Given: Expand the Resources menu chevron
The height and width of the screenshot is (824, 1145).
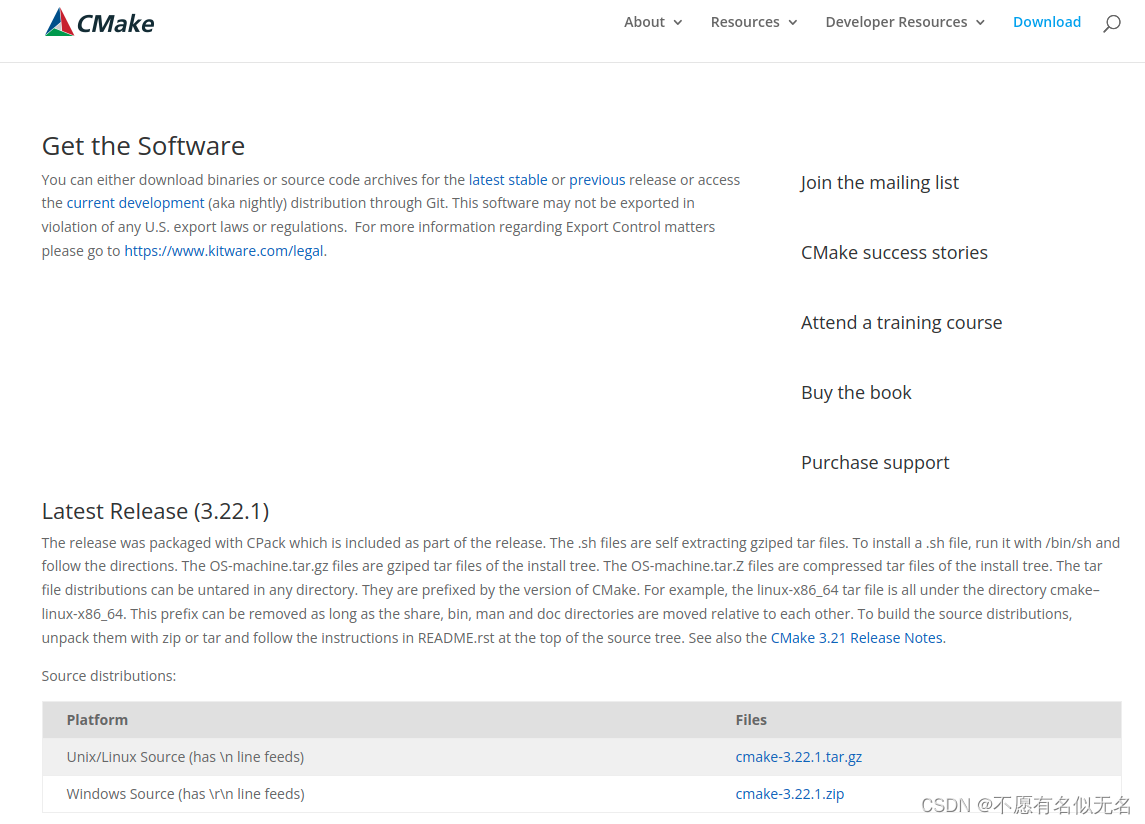Looking at the screenshot, I should 792,23.
